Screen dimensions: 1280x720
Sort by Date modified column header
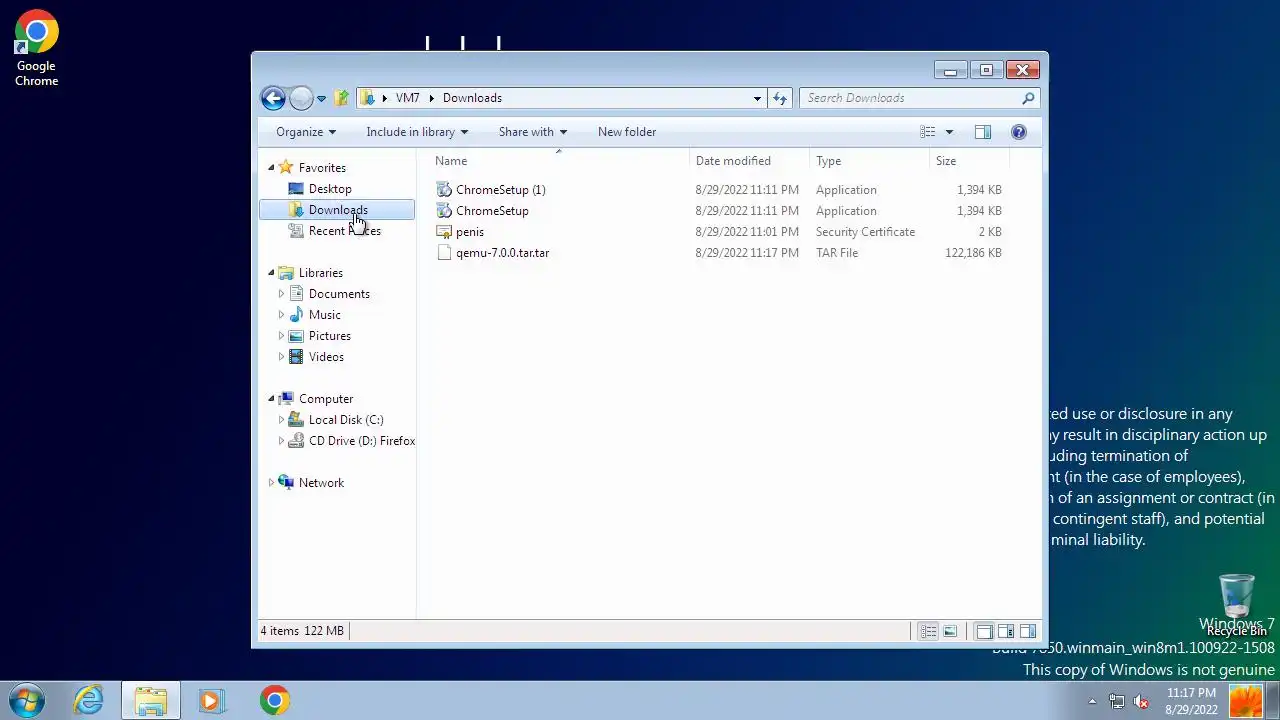coord(749,161)
